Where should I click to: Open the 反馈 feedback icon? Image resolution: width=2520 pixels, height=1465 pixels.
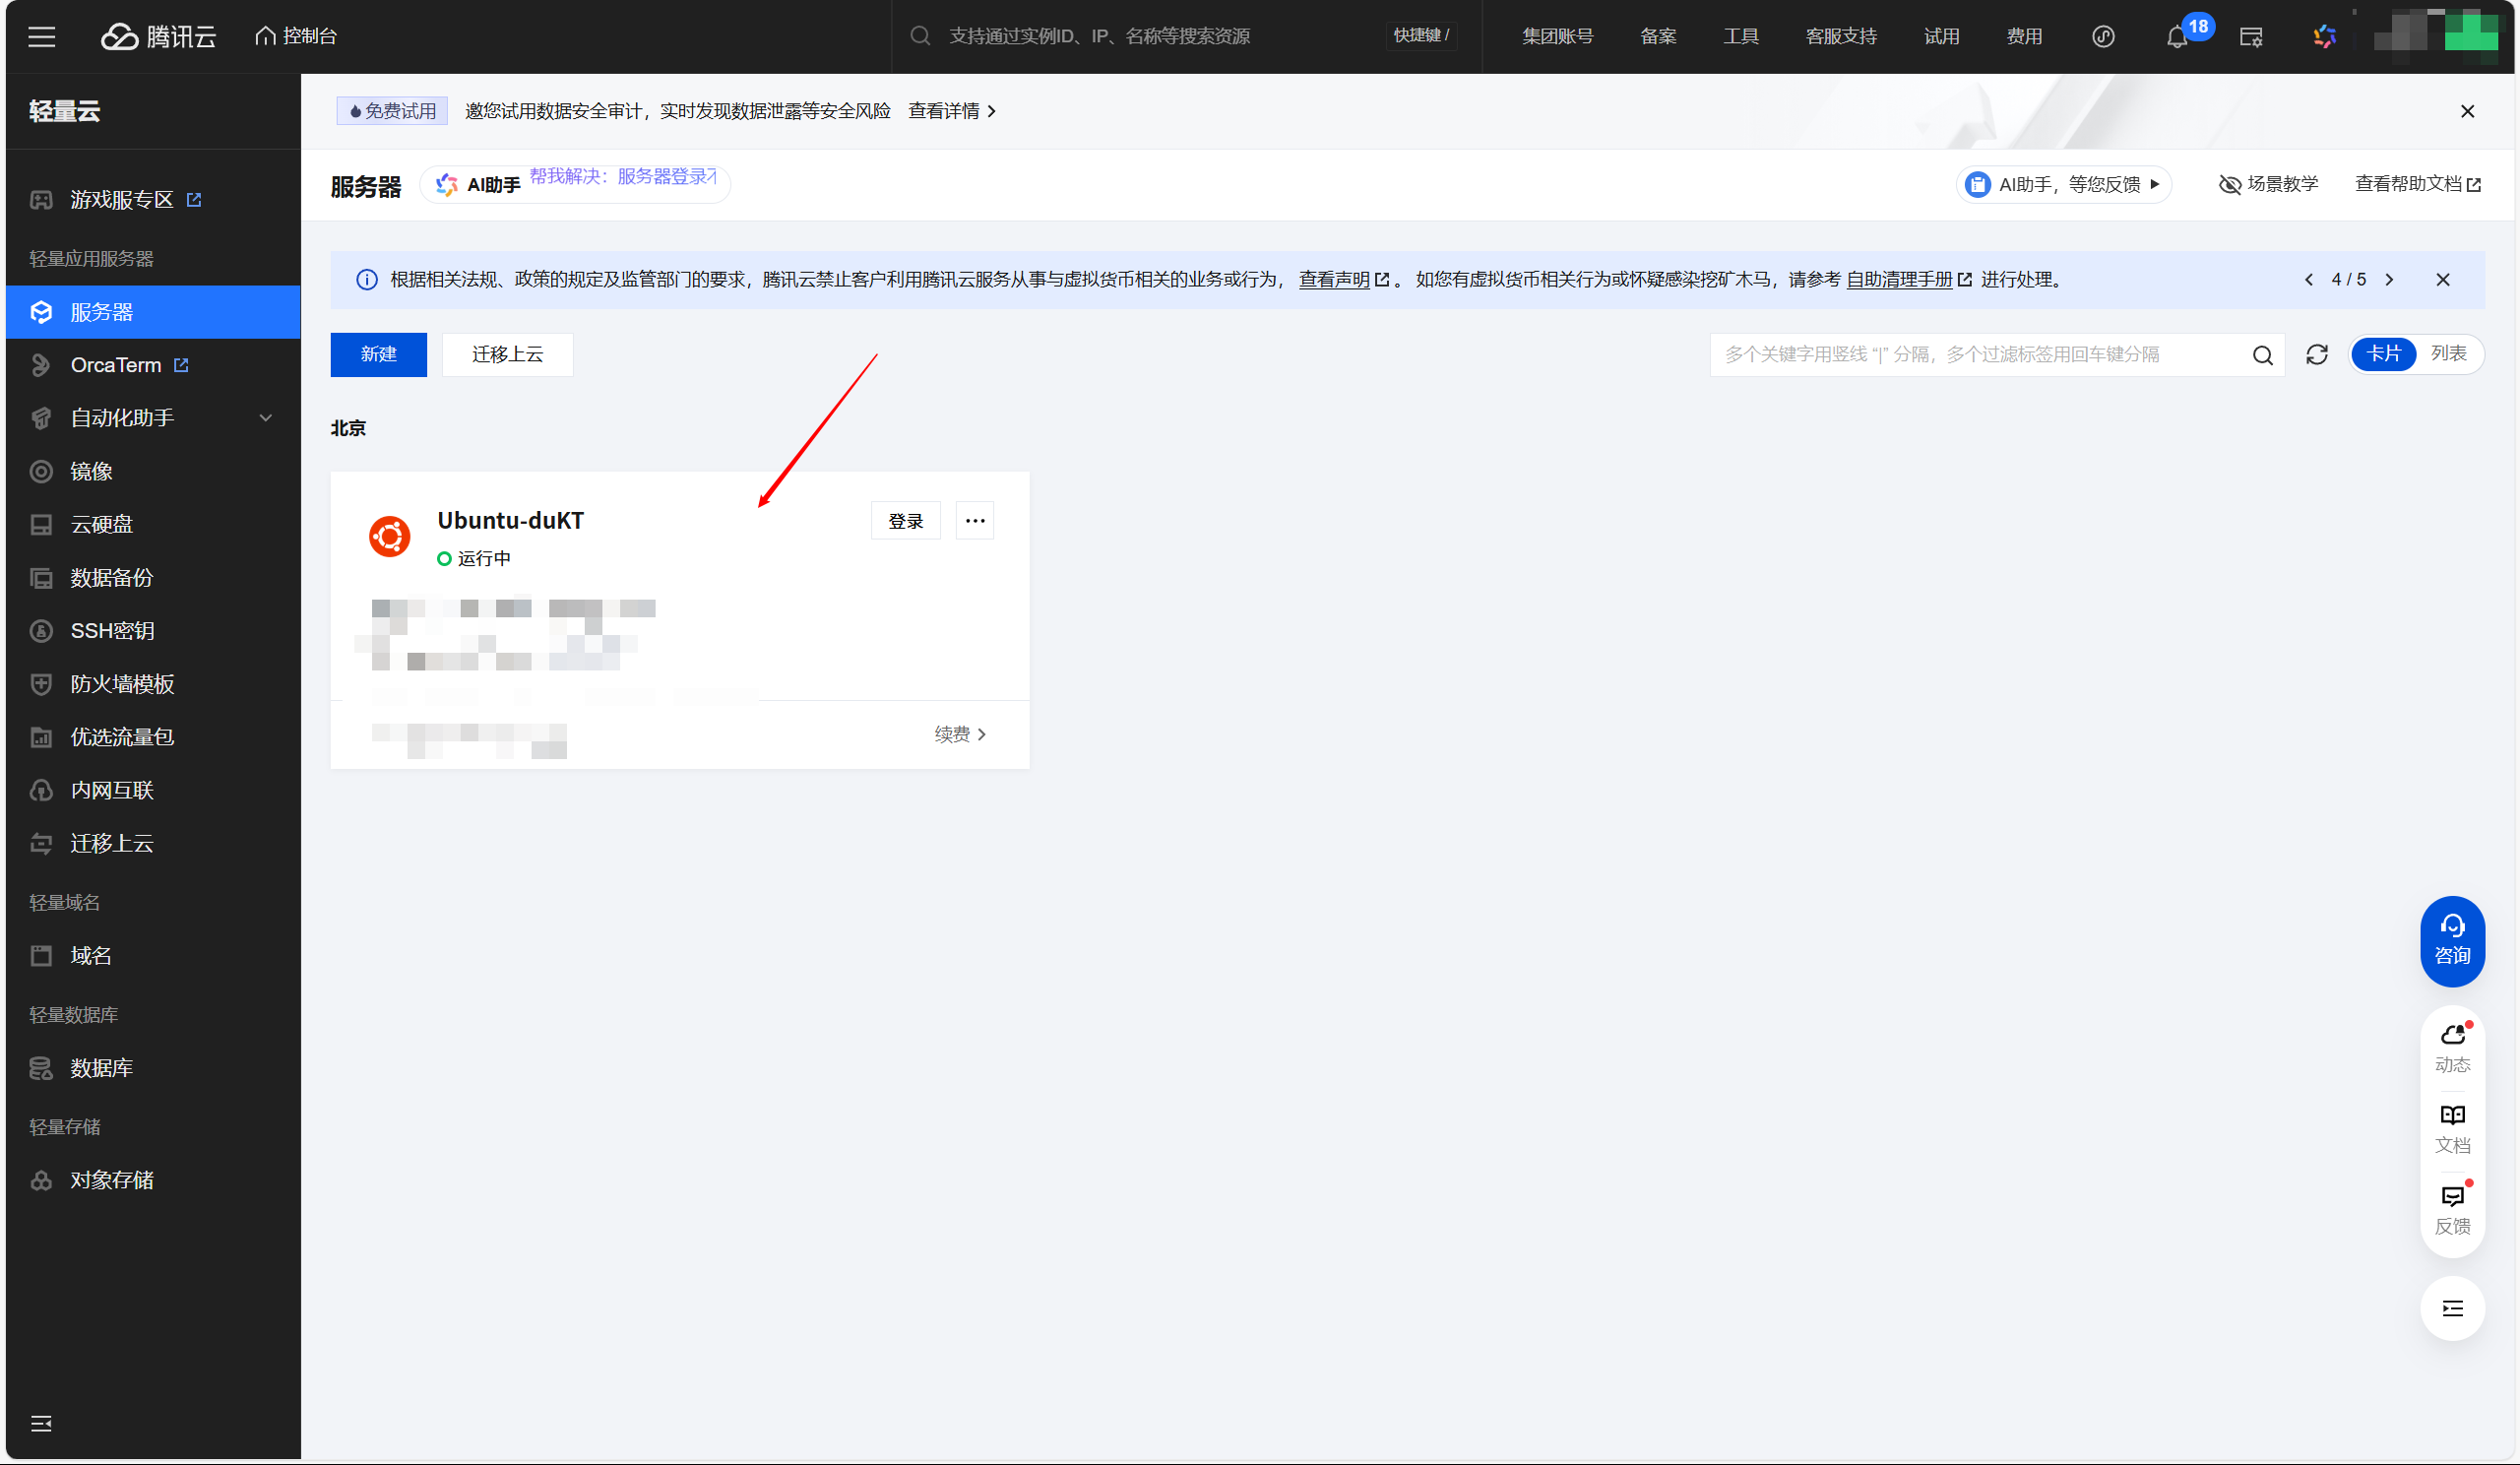(x=2451, y=1210)
